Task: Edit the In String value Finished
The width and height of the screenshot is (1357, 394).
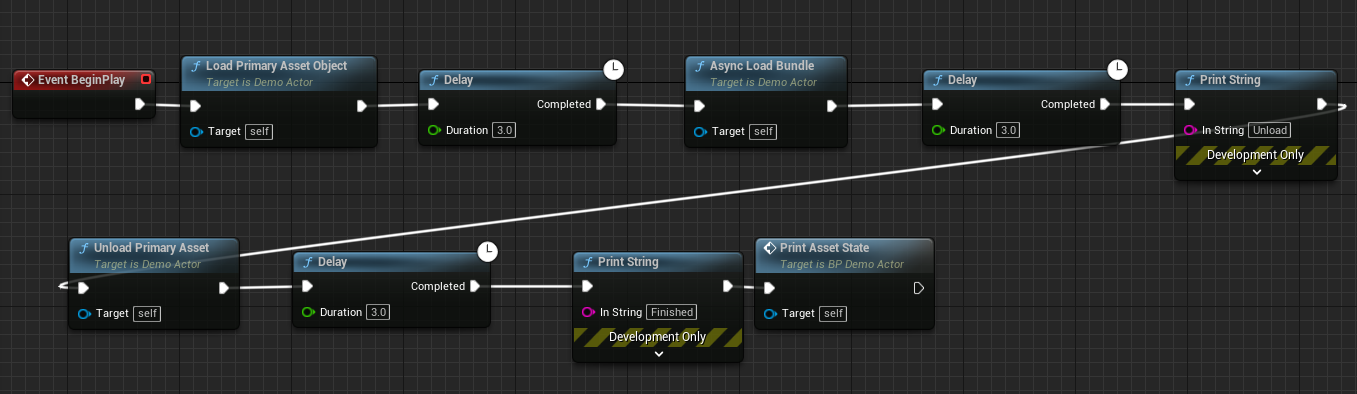Action: (x=672, y=312)
